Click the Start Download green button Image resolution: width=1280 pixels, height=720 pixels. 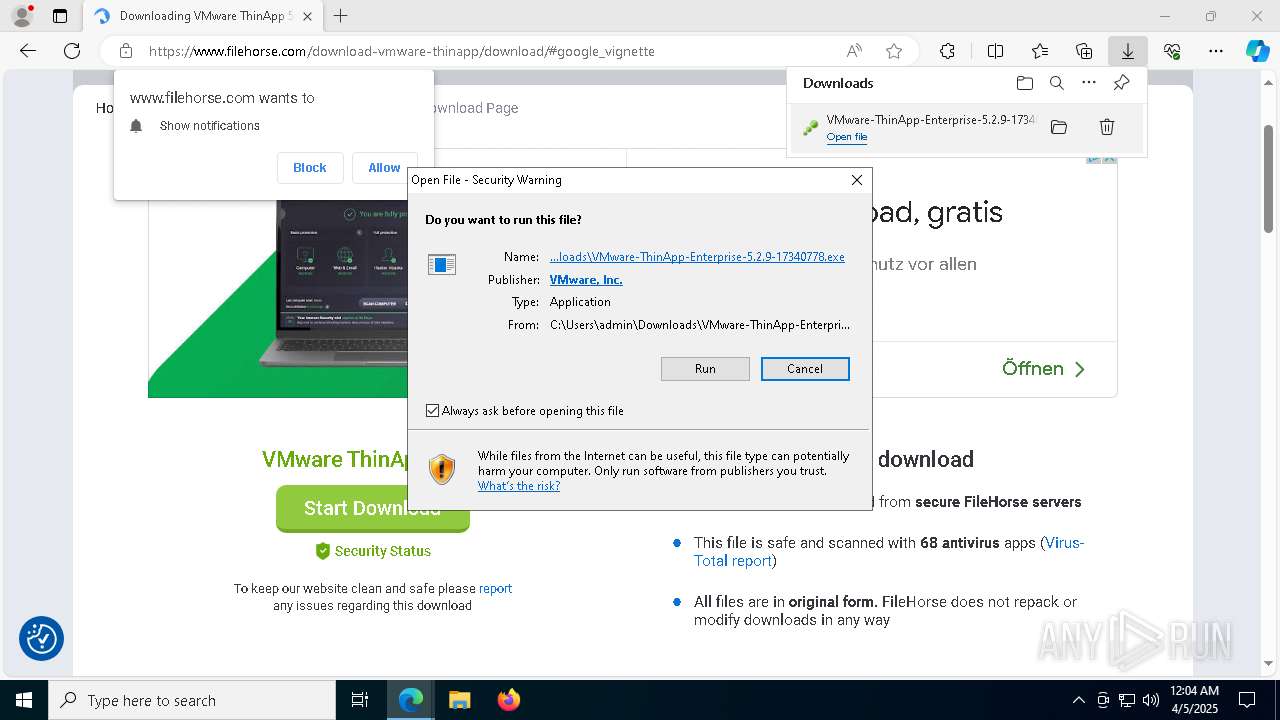[372, 509]
